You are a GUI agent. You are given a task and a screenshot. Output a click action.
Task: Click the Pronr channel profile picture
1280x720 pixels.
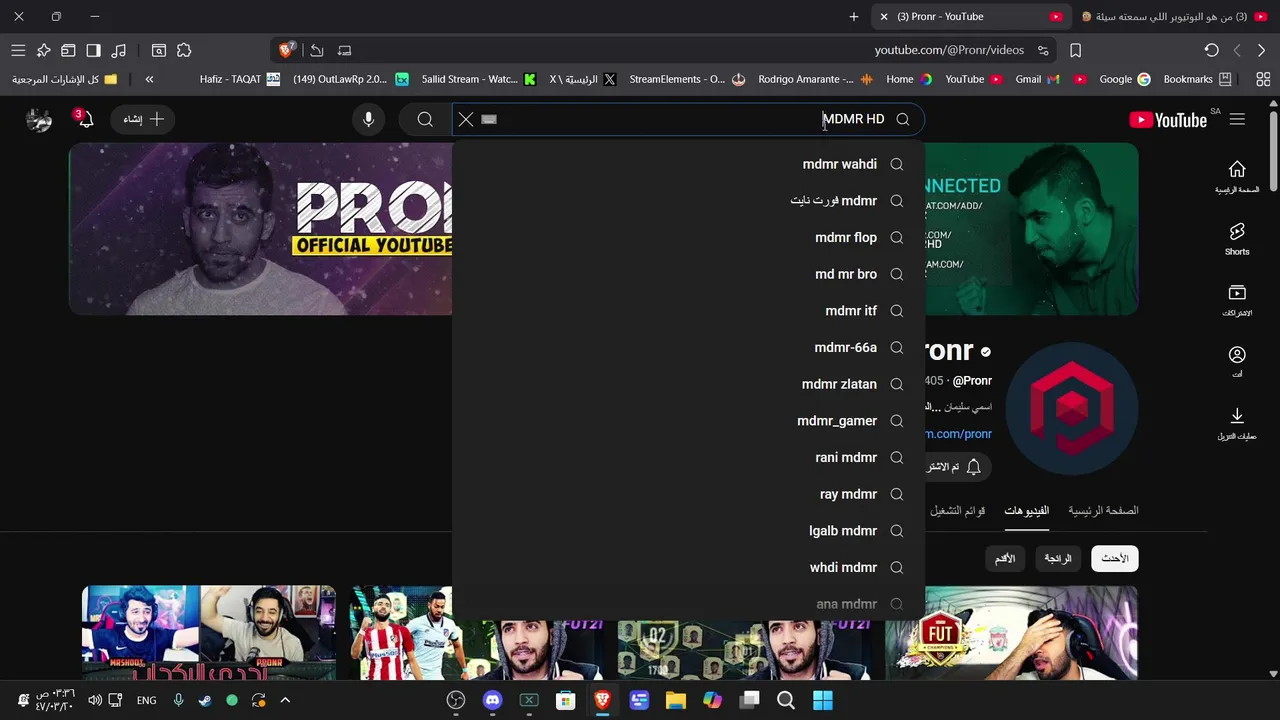point(1071,409)
